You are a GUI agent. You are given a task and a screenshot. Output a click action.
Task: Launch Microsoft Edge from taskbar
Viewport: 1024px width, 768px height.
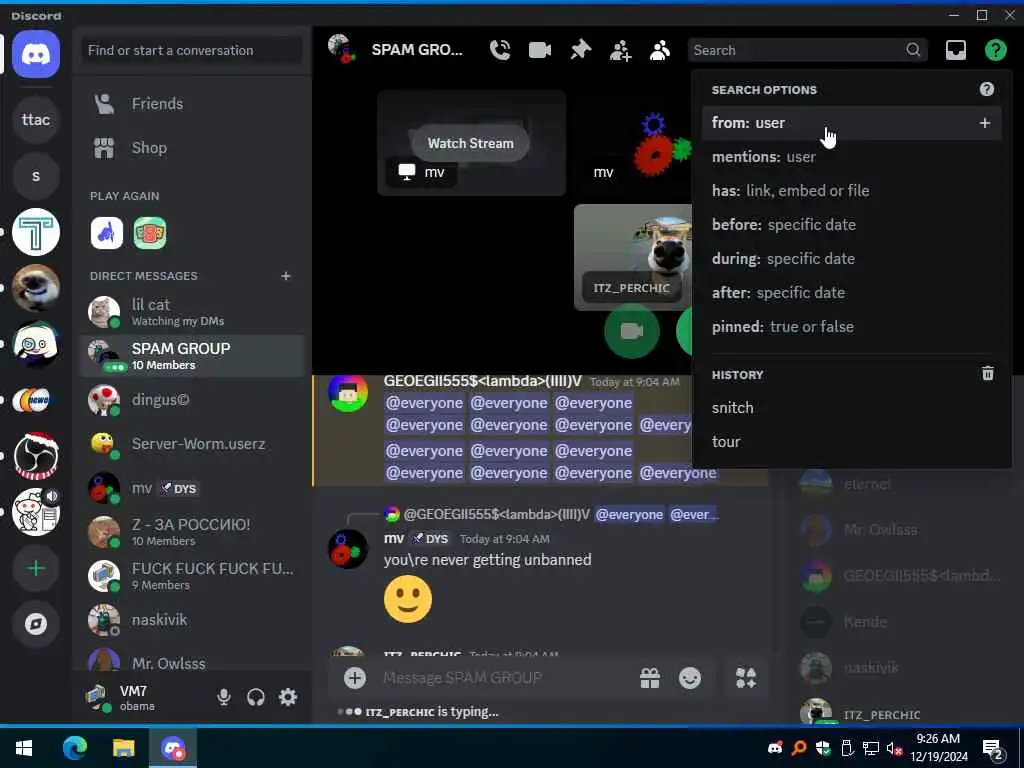click(75, 748)
